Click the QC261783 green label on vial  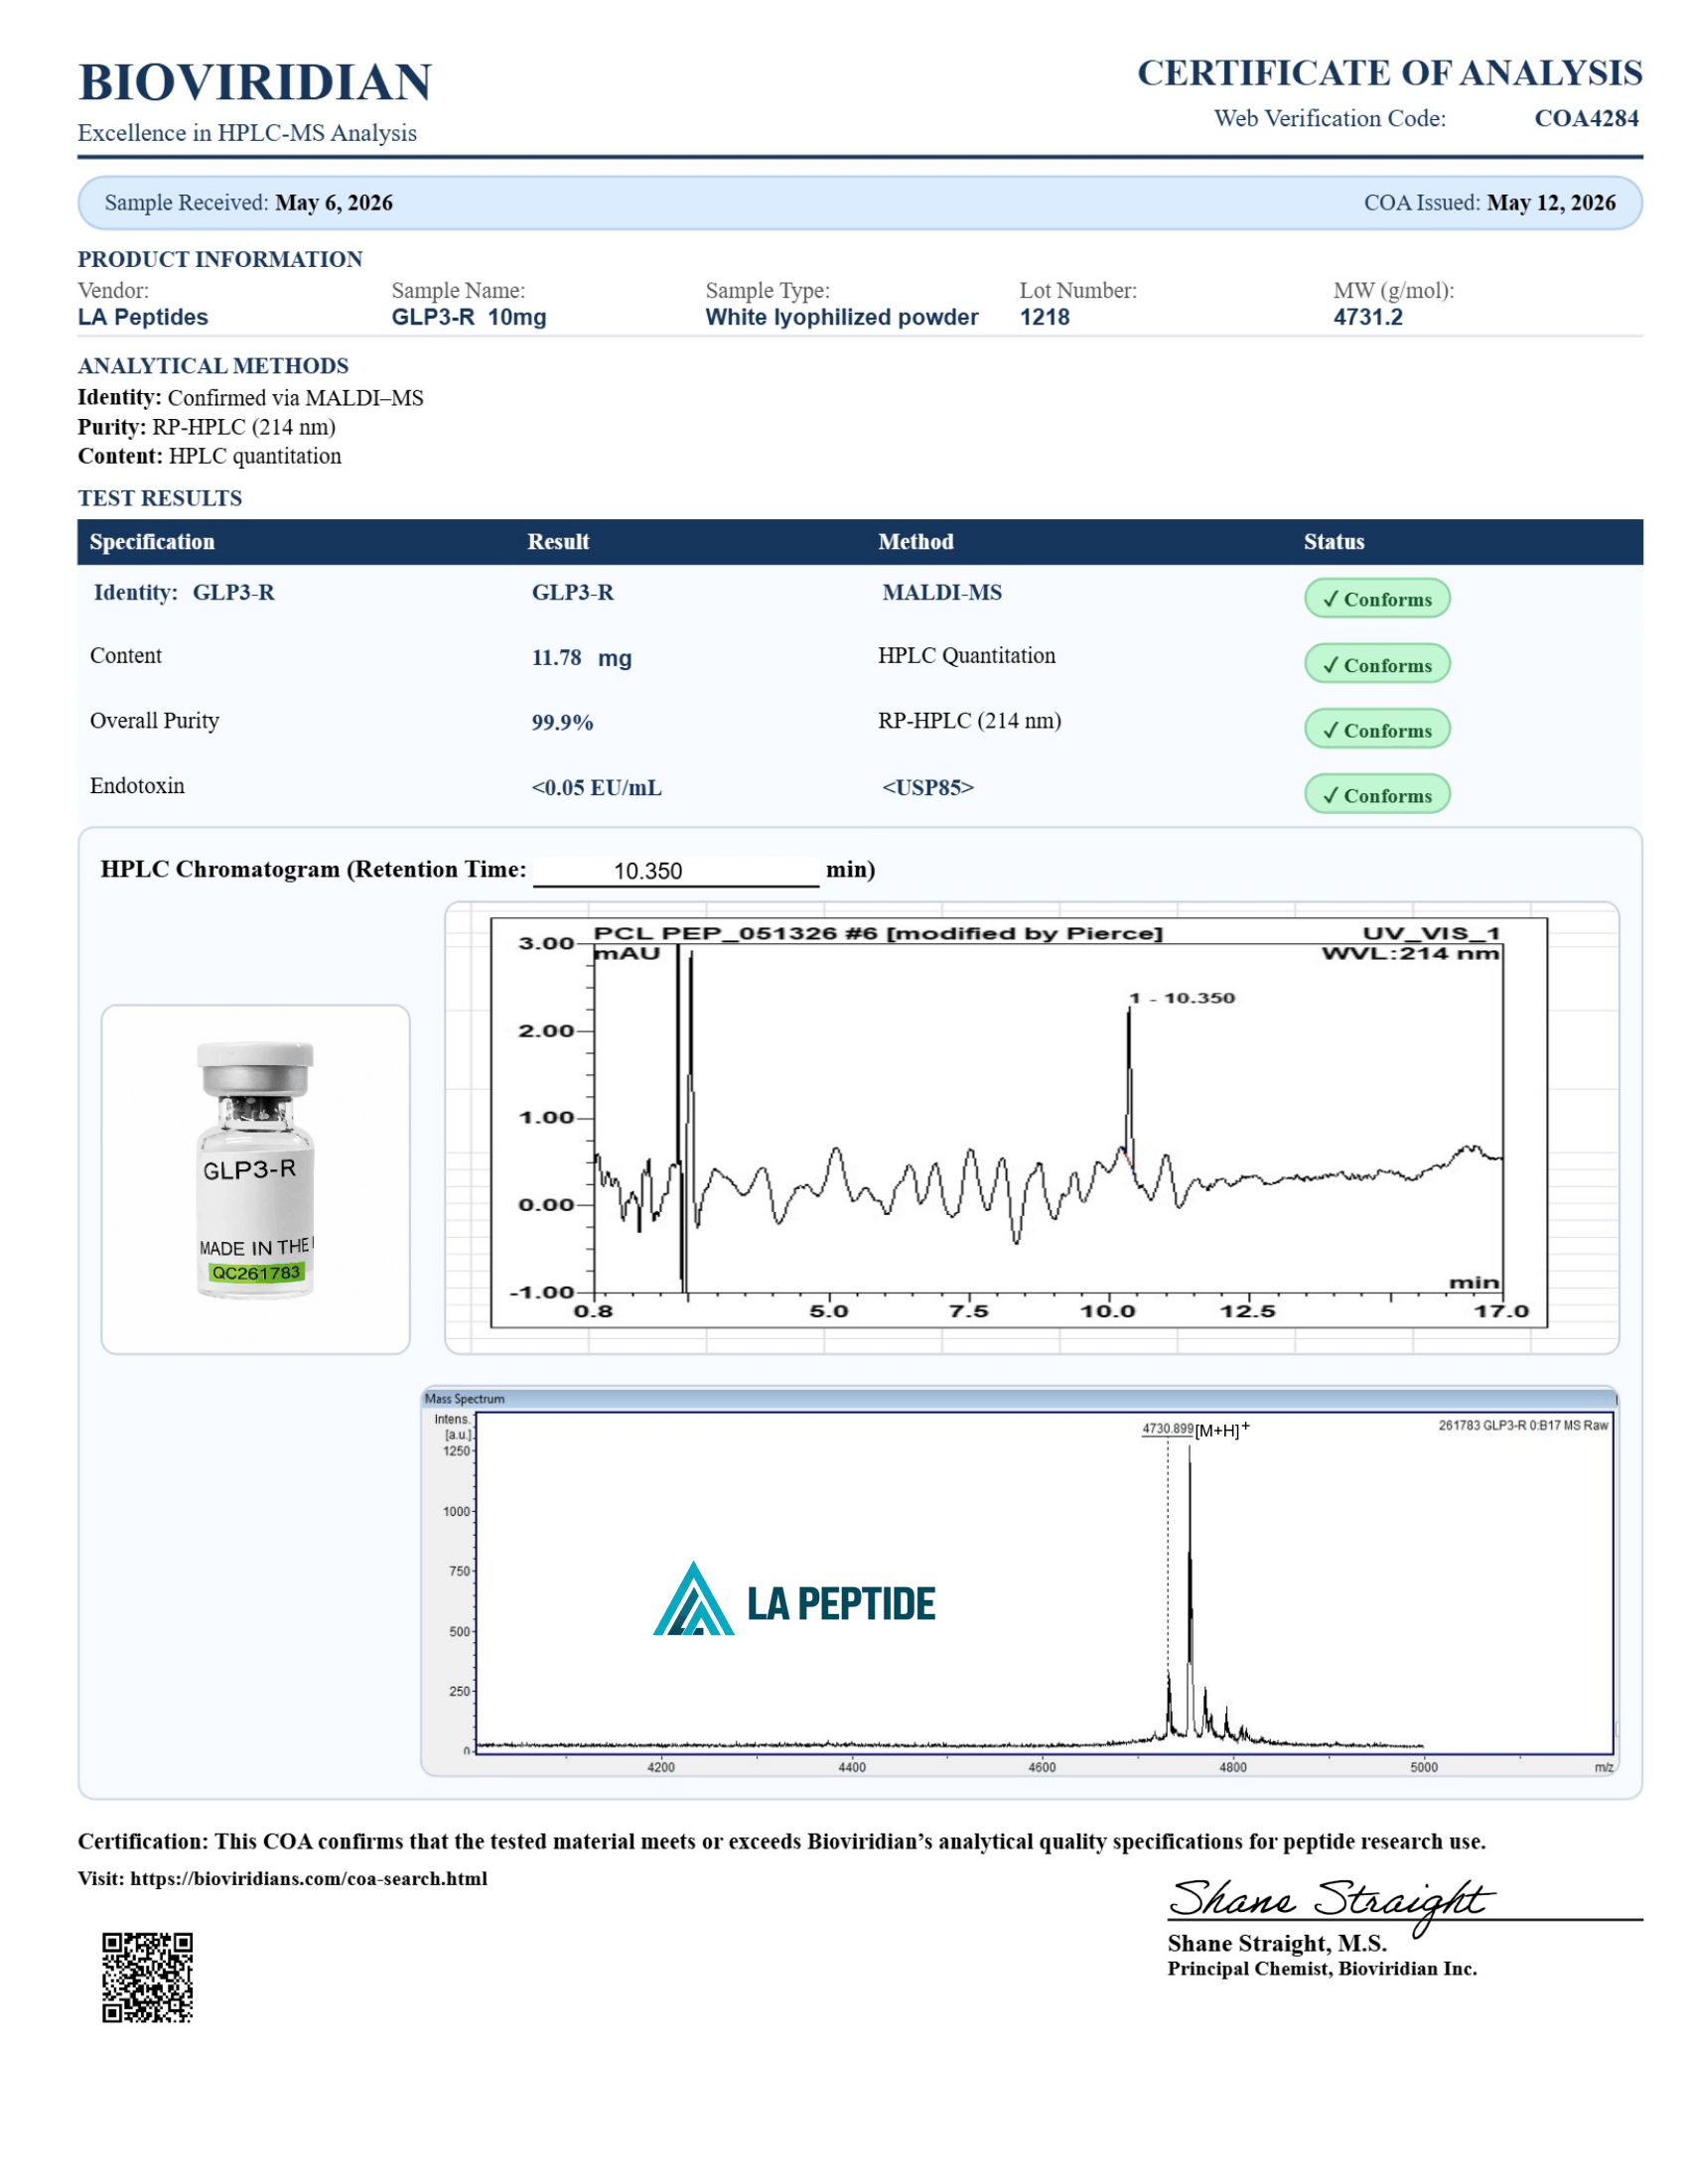click(x=256, y=1272)
